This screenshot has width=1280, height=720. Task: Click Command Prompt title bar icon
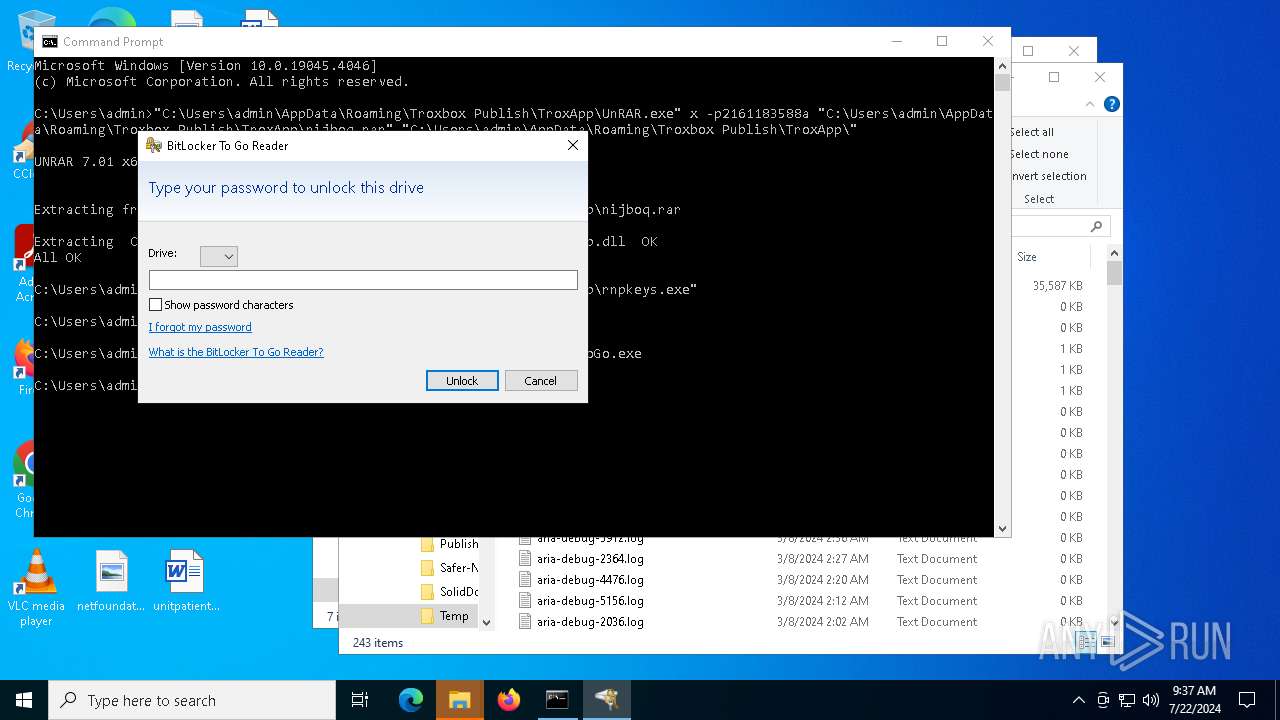pos(49,42)
